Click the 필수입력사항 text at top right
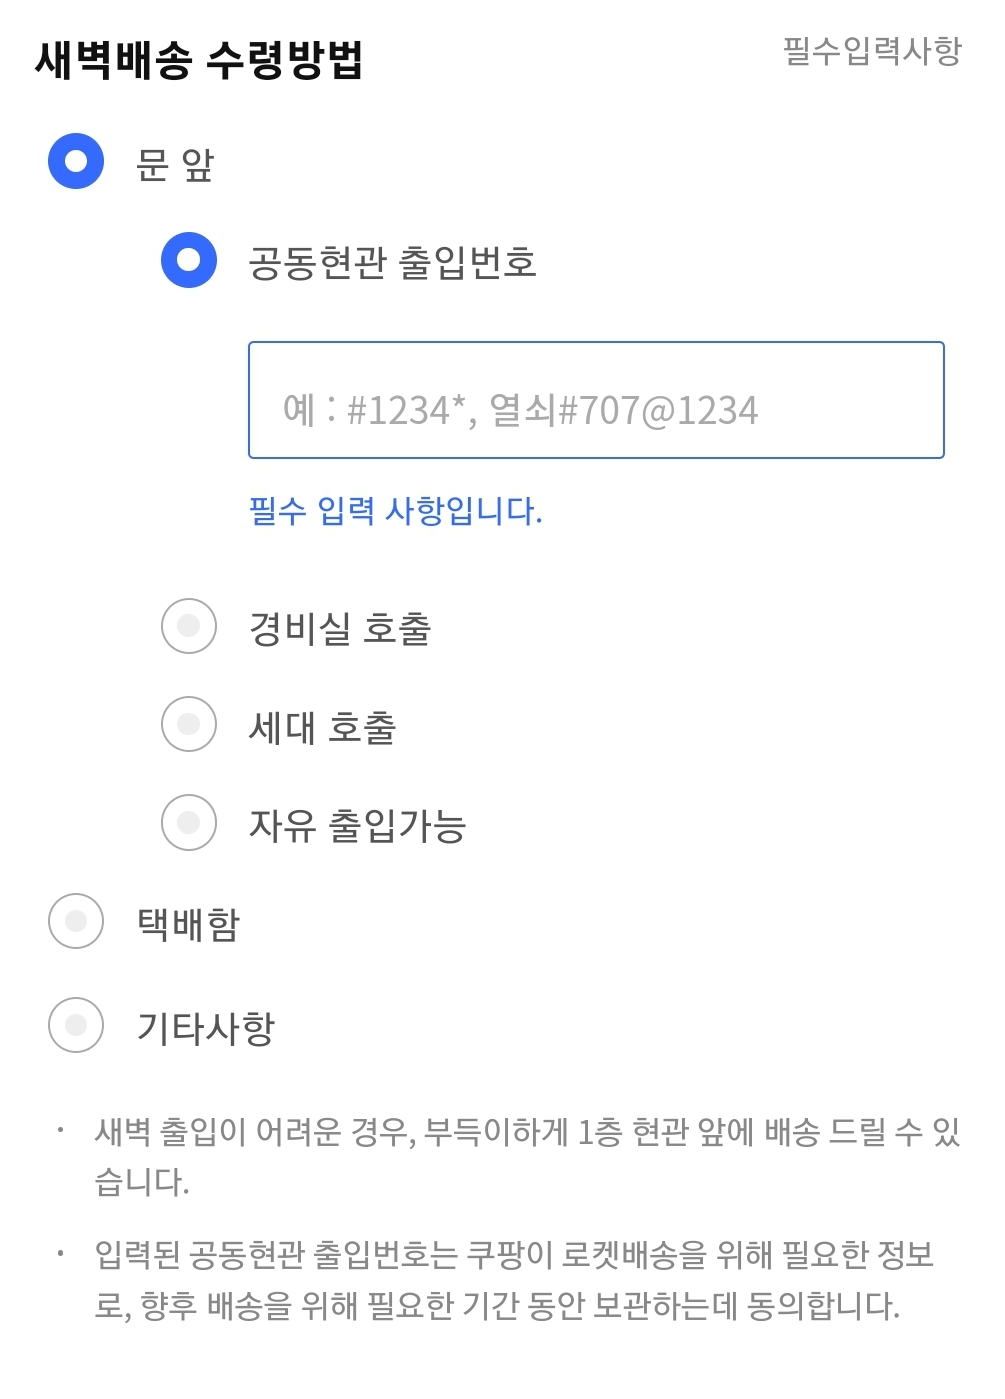1005x1399 pixels. pyautogui.click(x=872, y=50)
